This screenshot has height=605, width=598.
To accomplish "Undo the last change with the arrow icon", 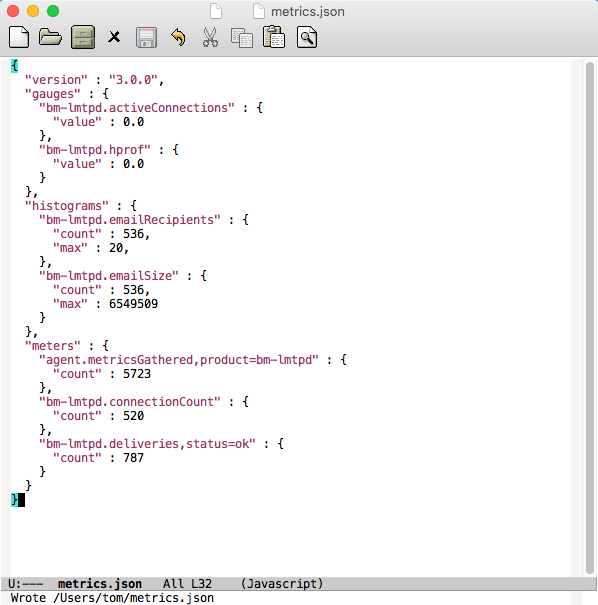I will point(178,37).
